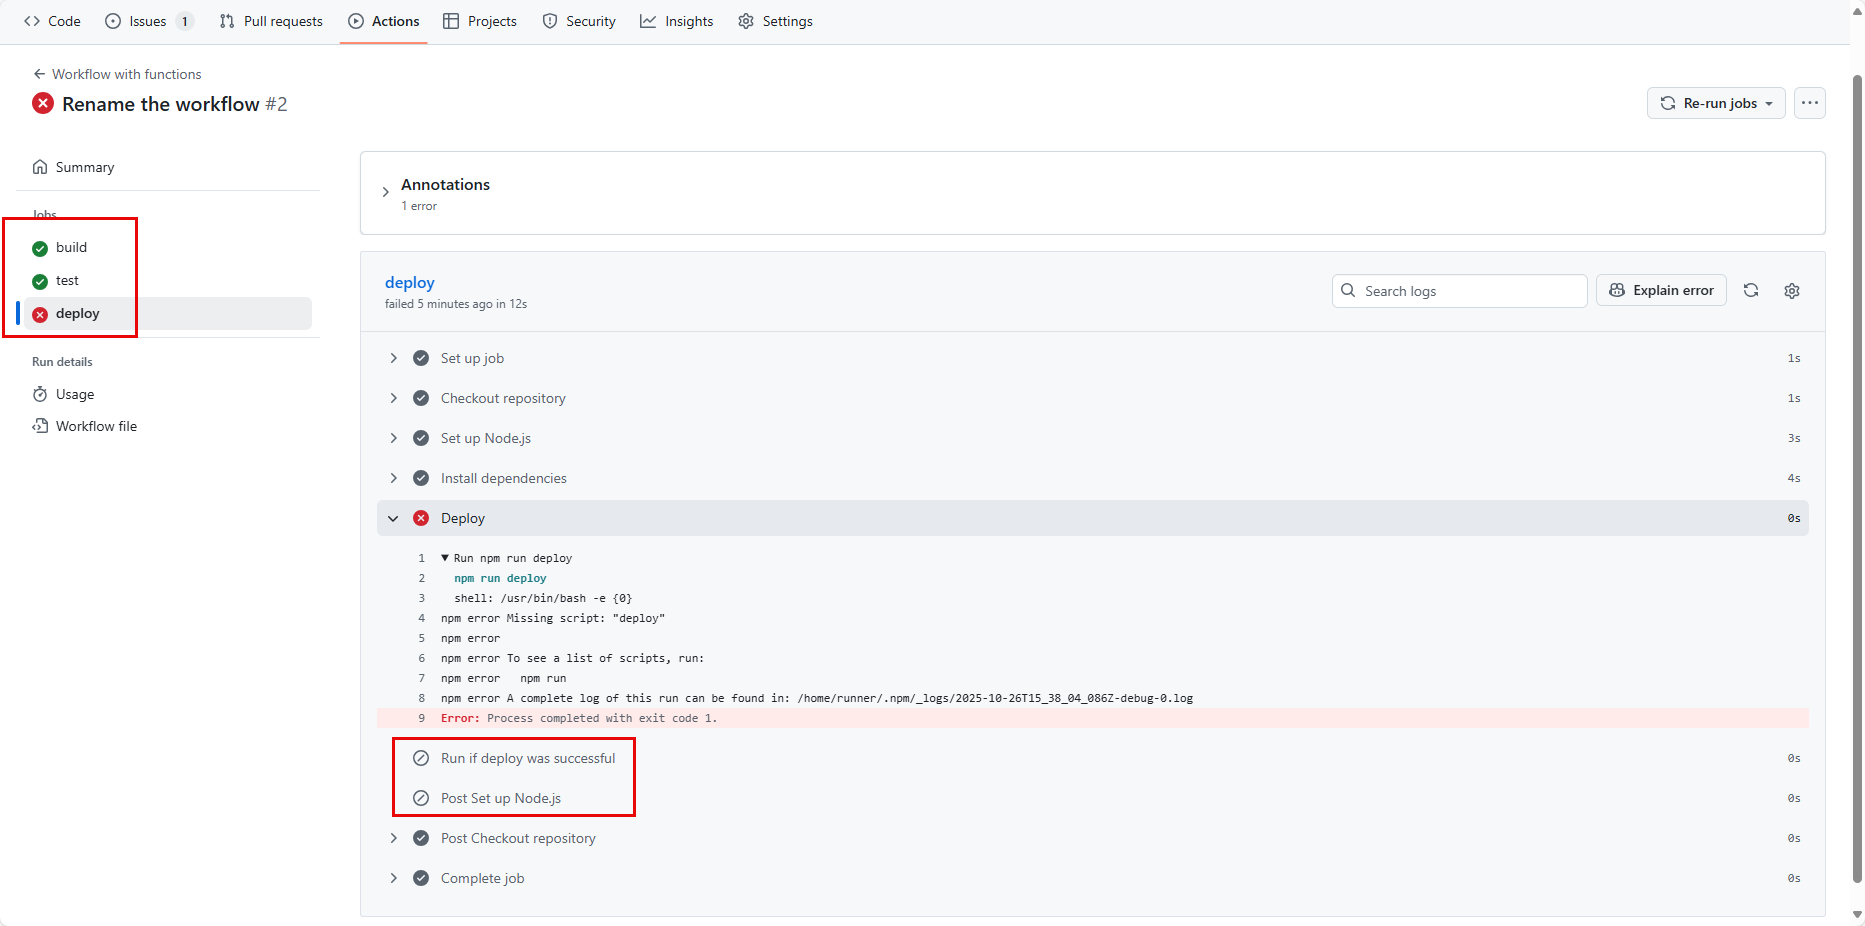
Task: Open the Re-run jobs dropdown
Action: tap(1715, 103)
